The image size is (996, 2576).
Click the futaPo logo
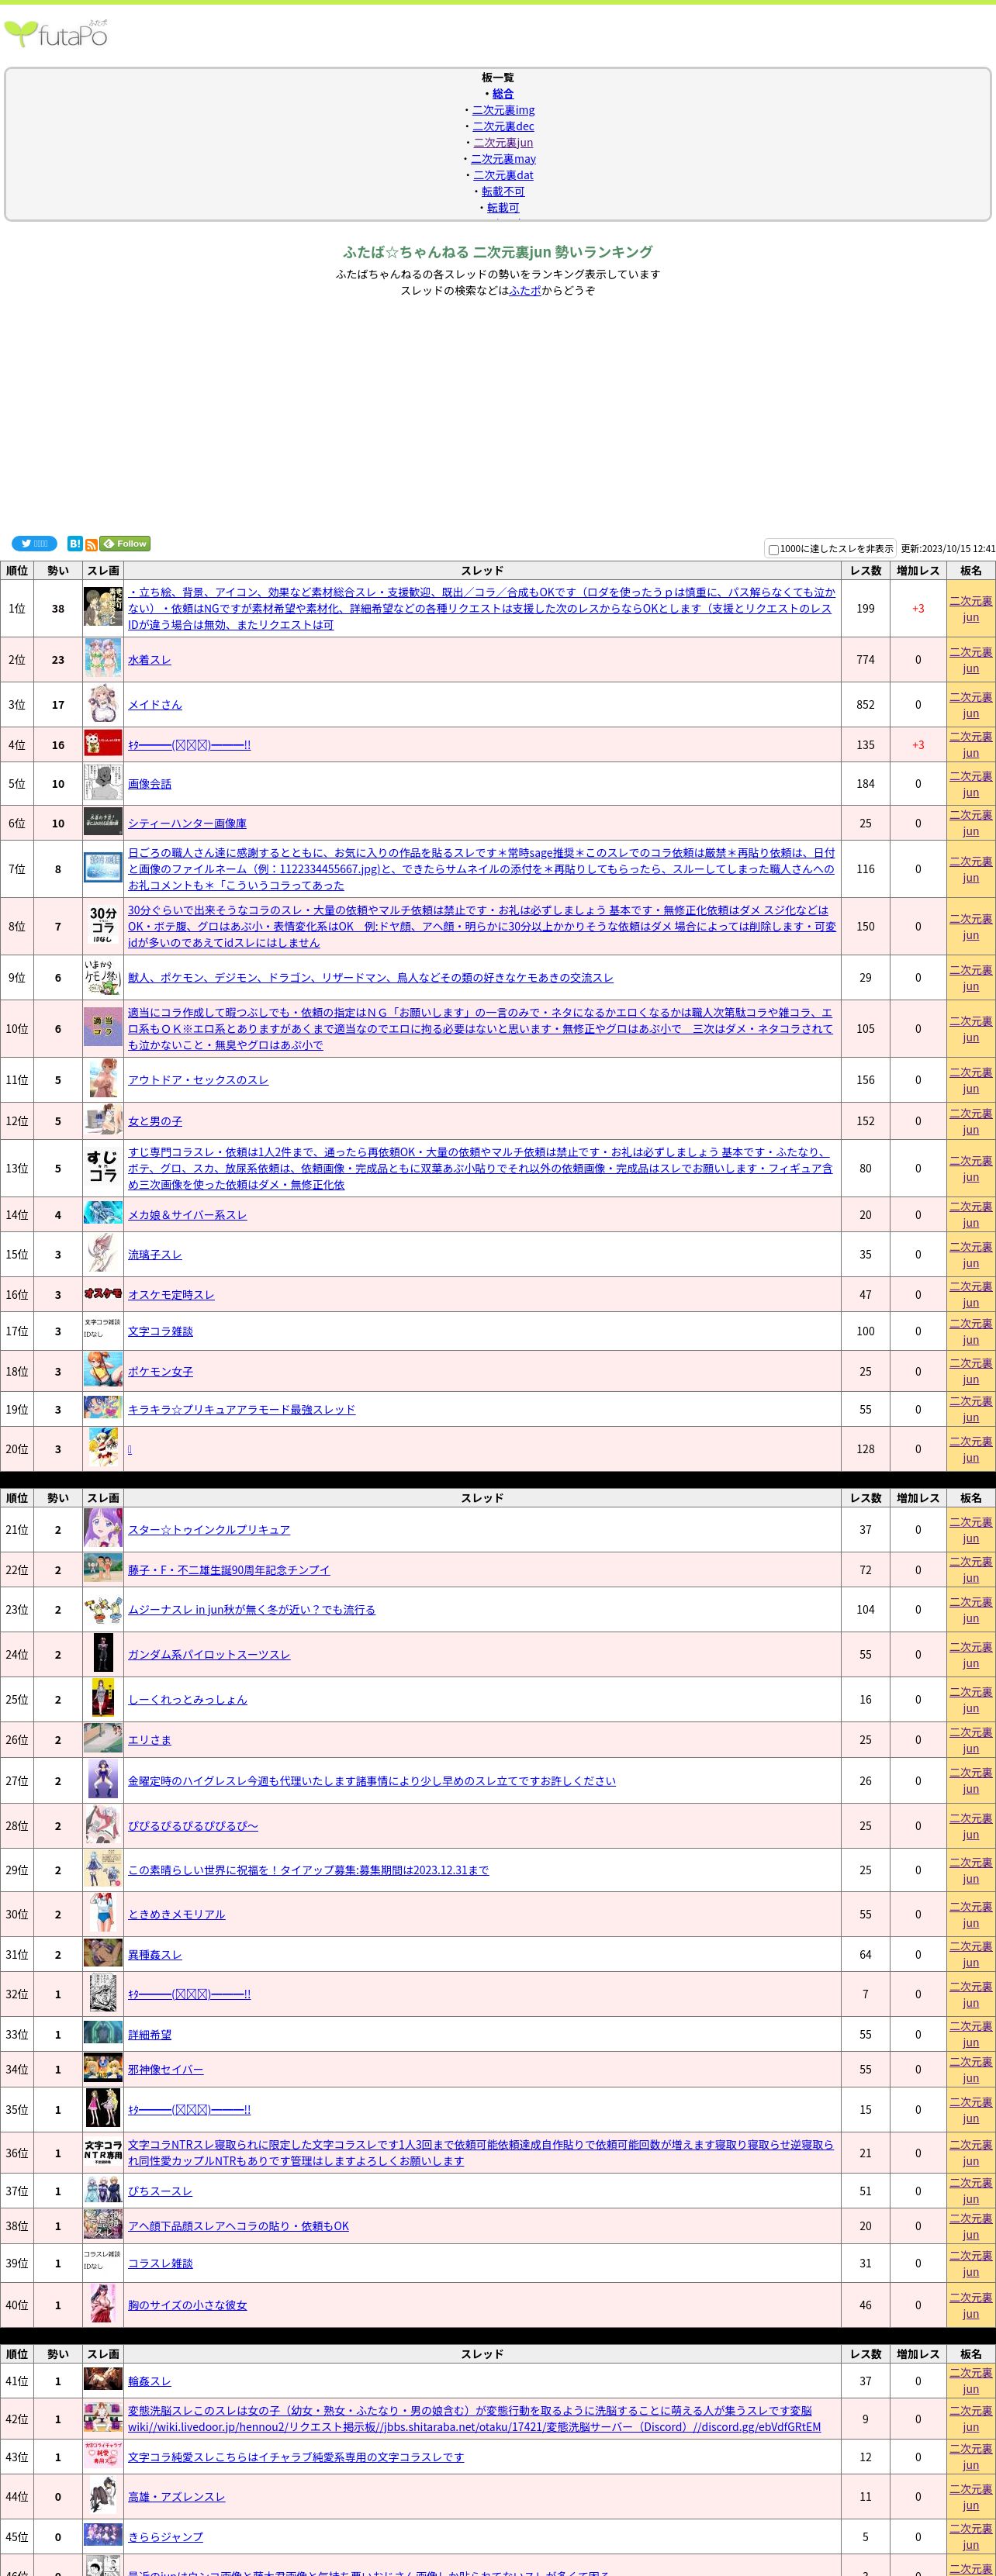pyautogui.click(x=56, y=34)
